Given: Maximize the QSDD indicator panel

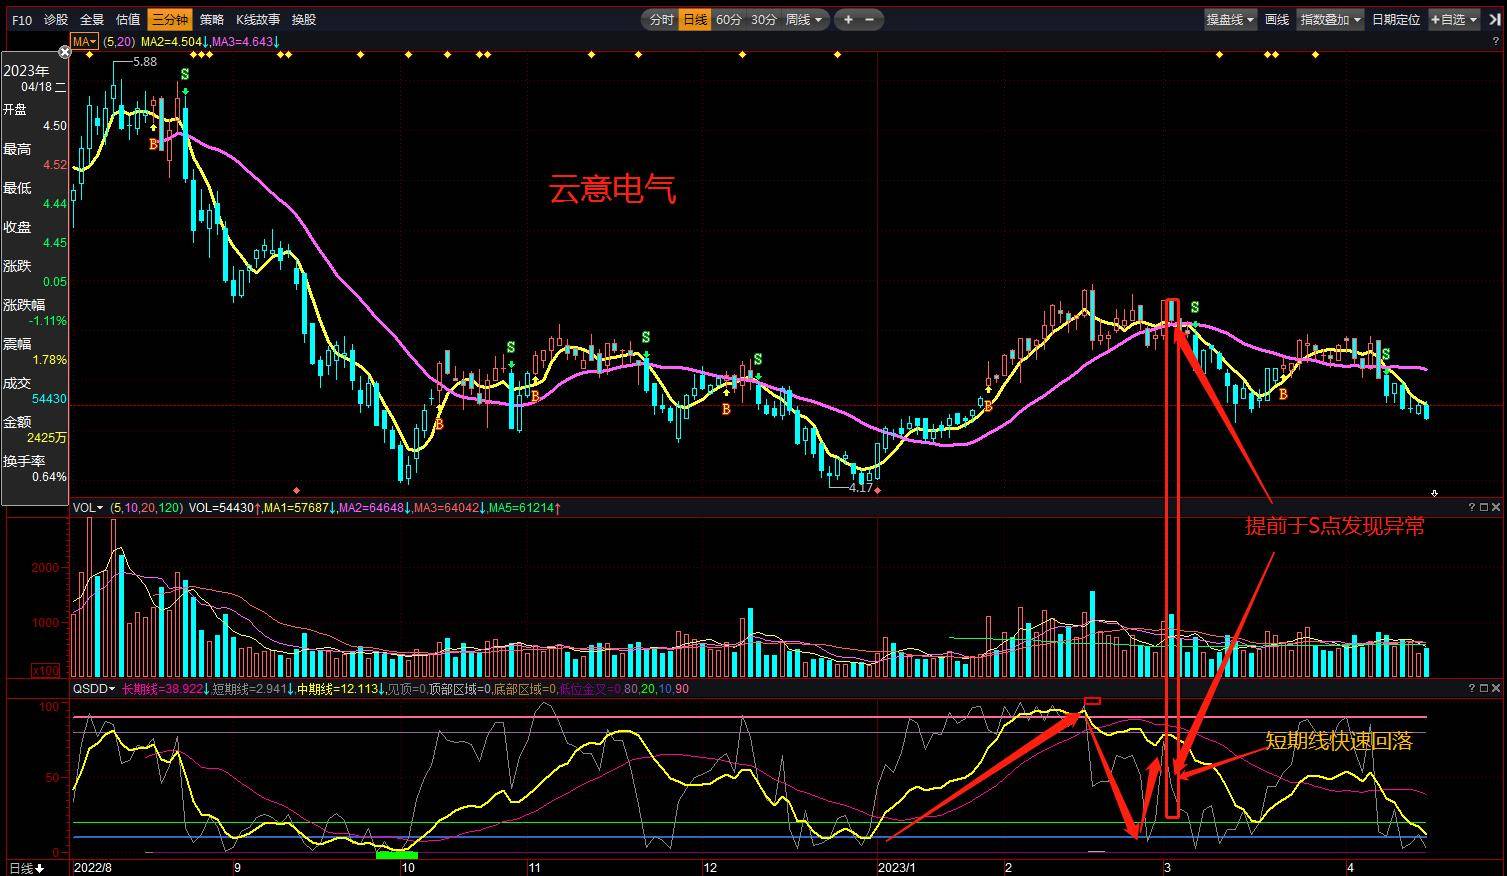Looking at the screenshot, I should [1484, 688].
